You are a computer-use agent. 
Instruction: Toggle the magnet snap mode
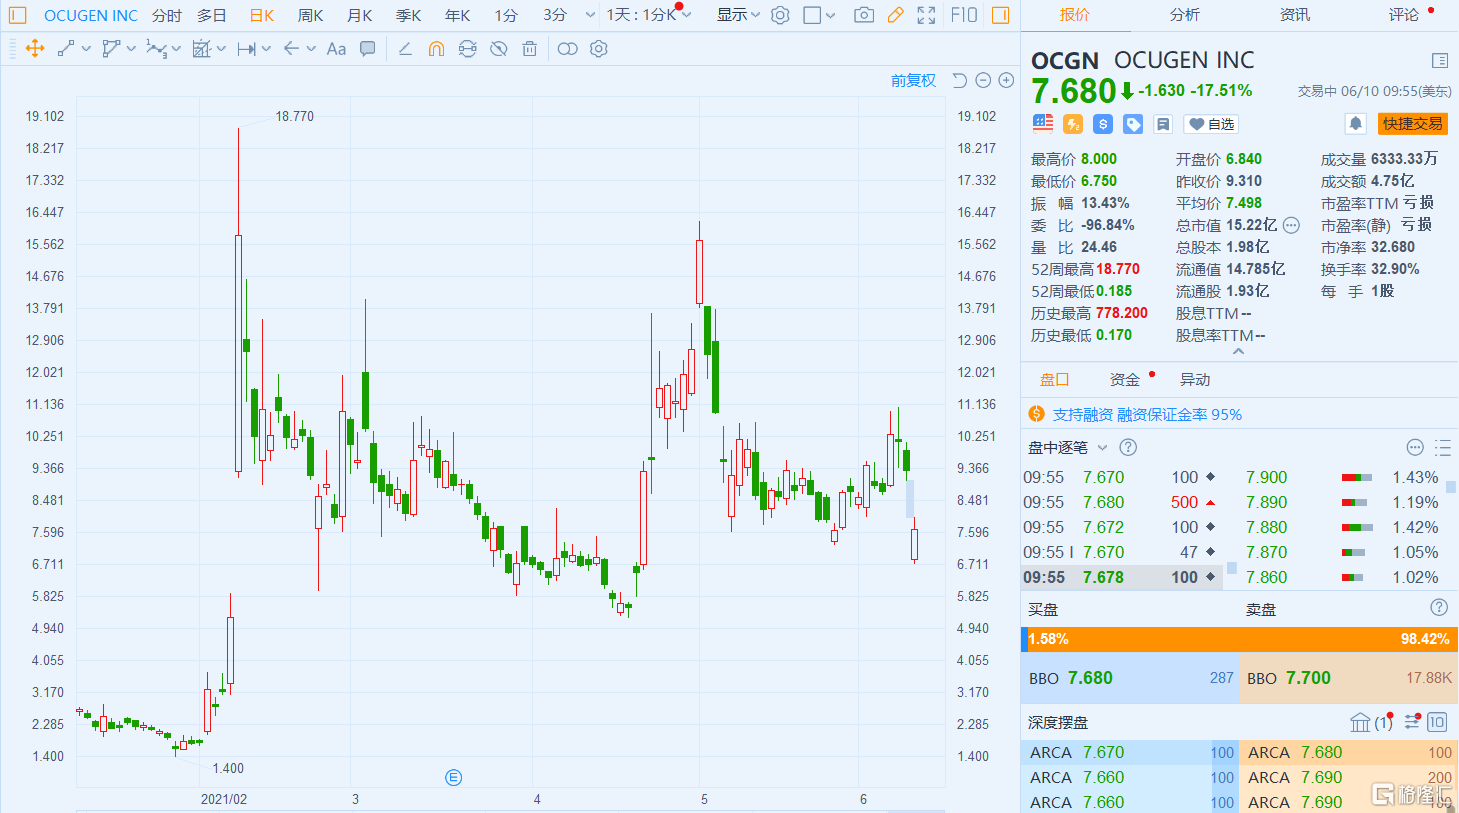pos(436,49)
